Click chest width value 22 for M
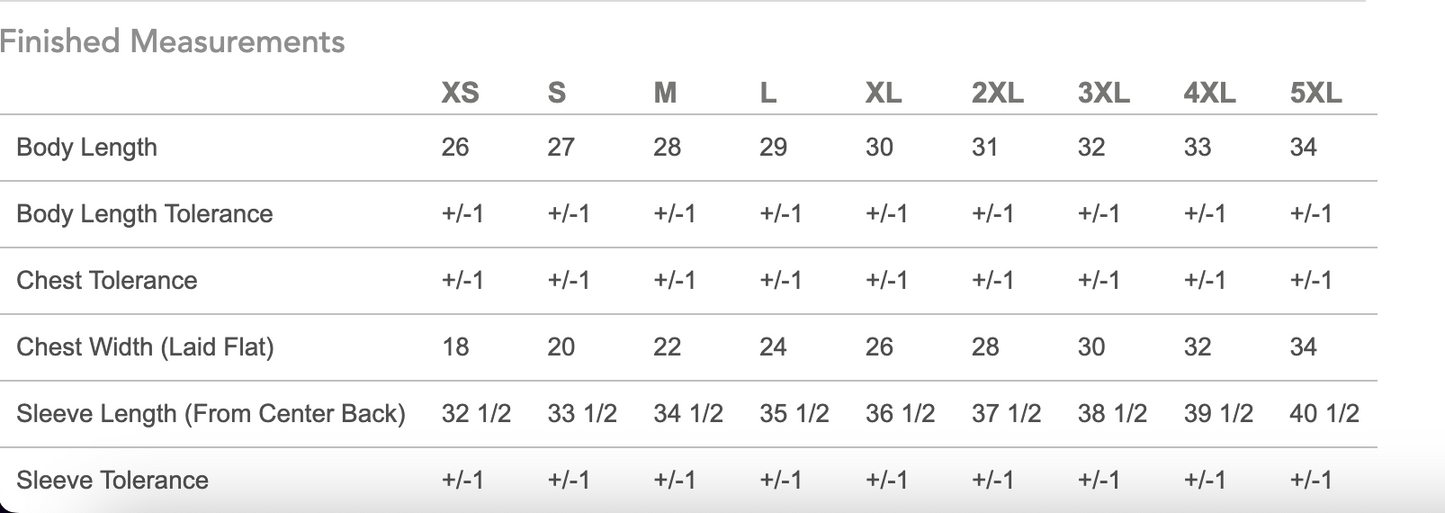1445x513 pixels. [667, 347]
